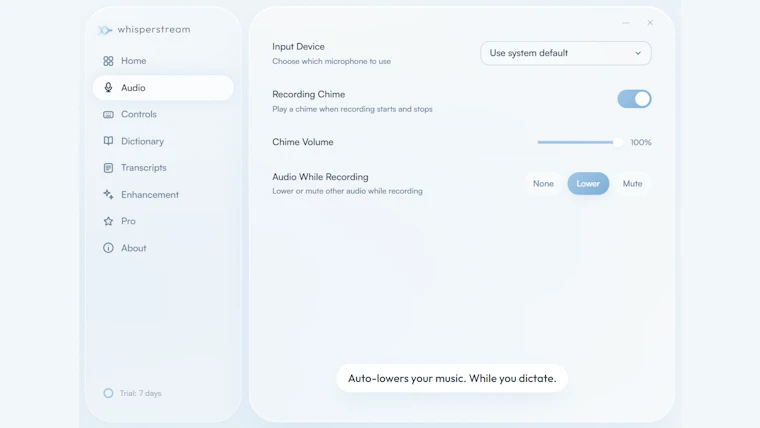Click the Audio microphone icon
This screenshot has width=760, height=428.
click(108, 88)
